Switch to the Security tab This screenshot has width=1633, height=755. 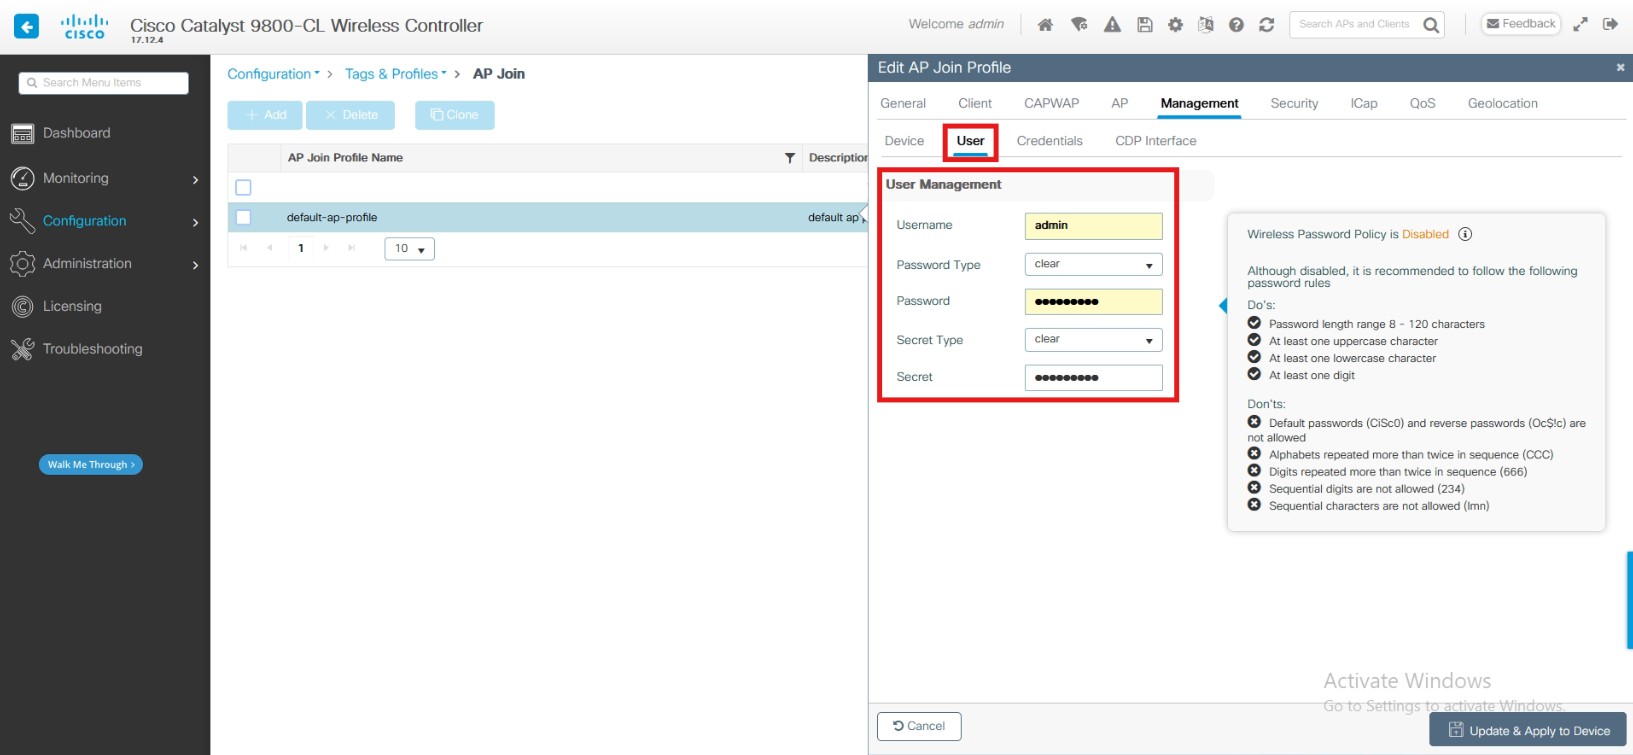pos(1294,103)
